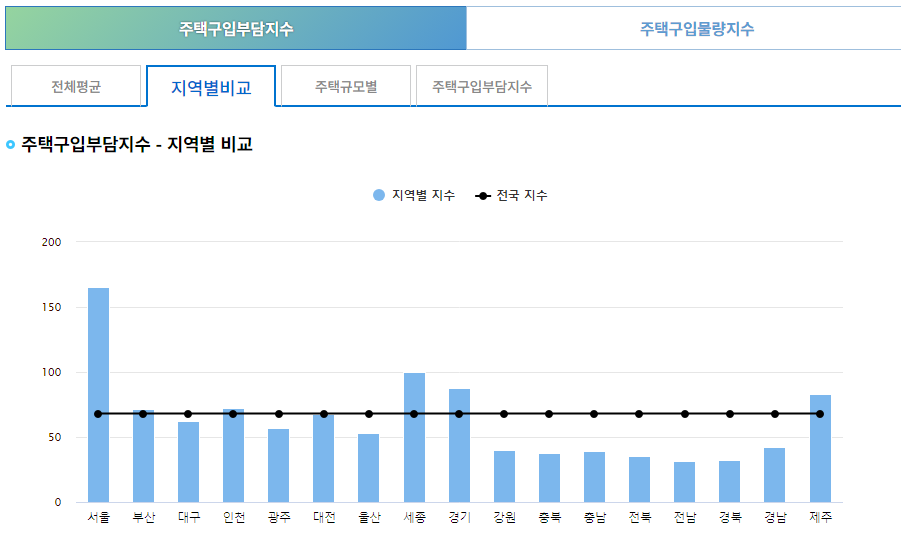Click the 세종 x-axis label
Image resolution: width=901 pixels, height=557 pixels.
pos(414,517)
